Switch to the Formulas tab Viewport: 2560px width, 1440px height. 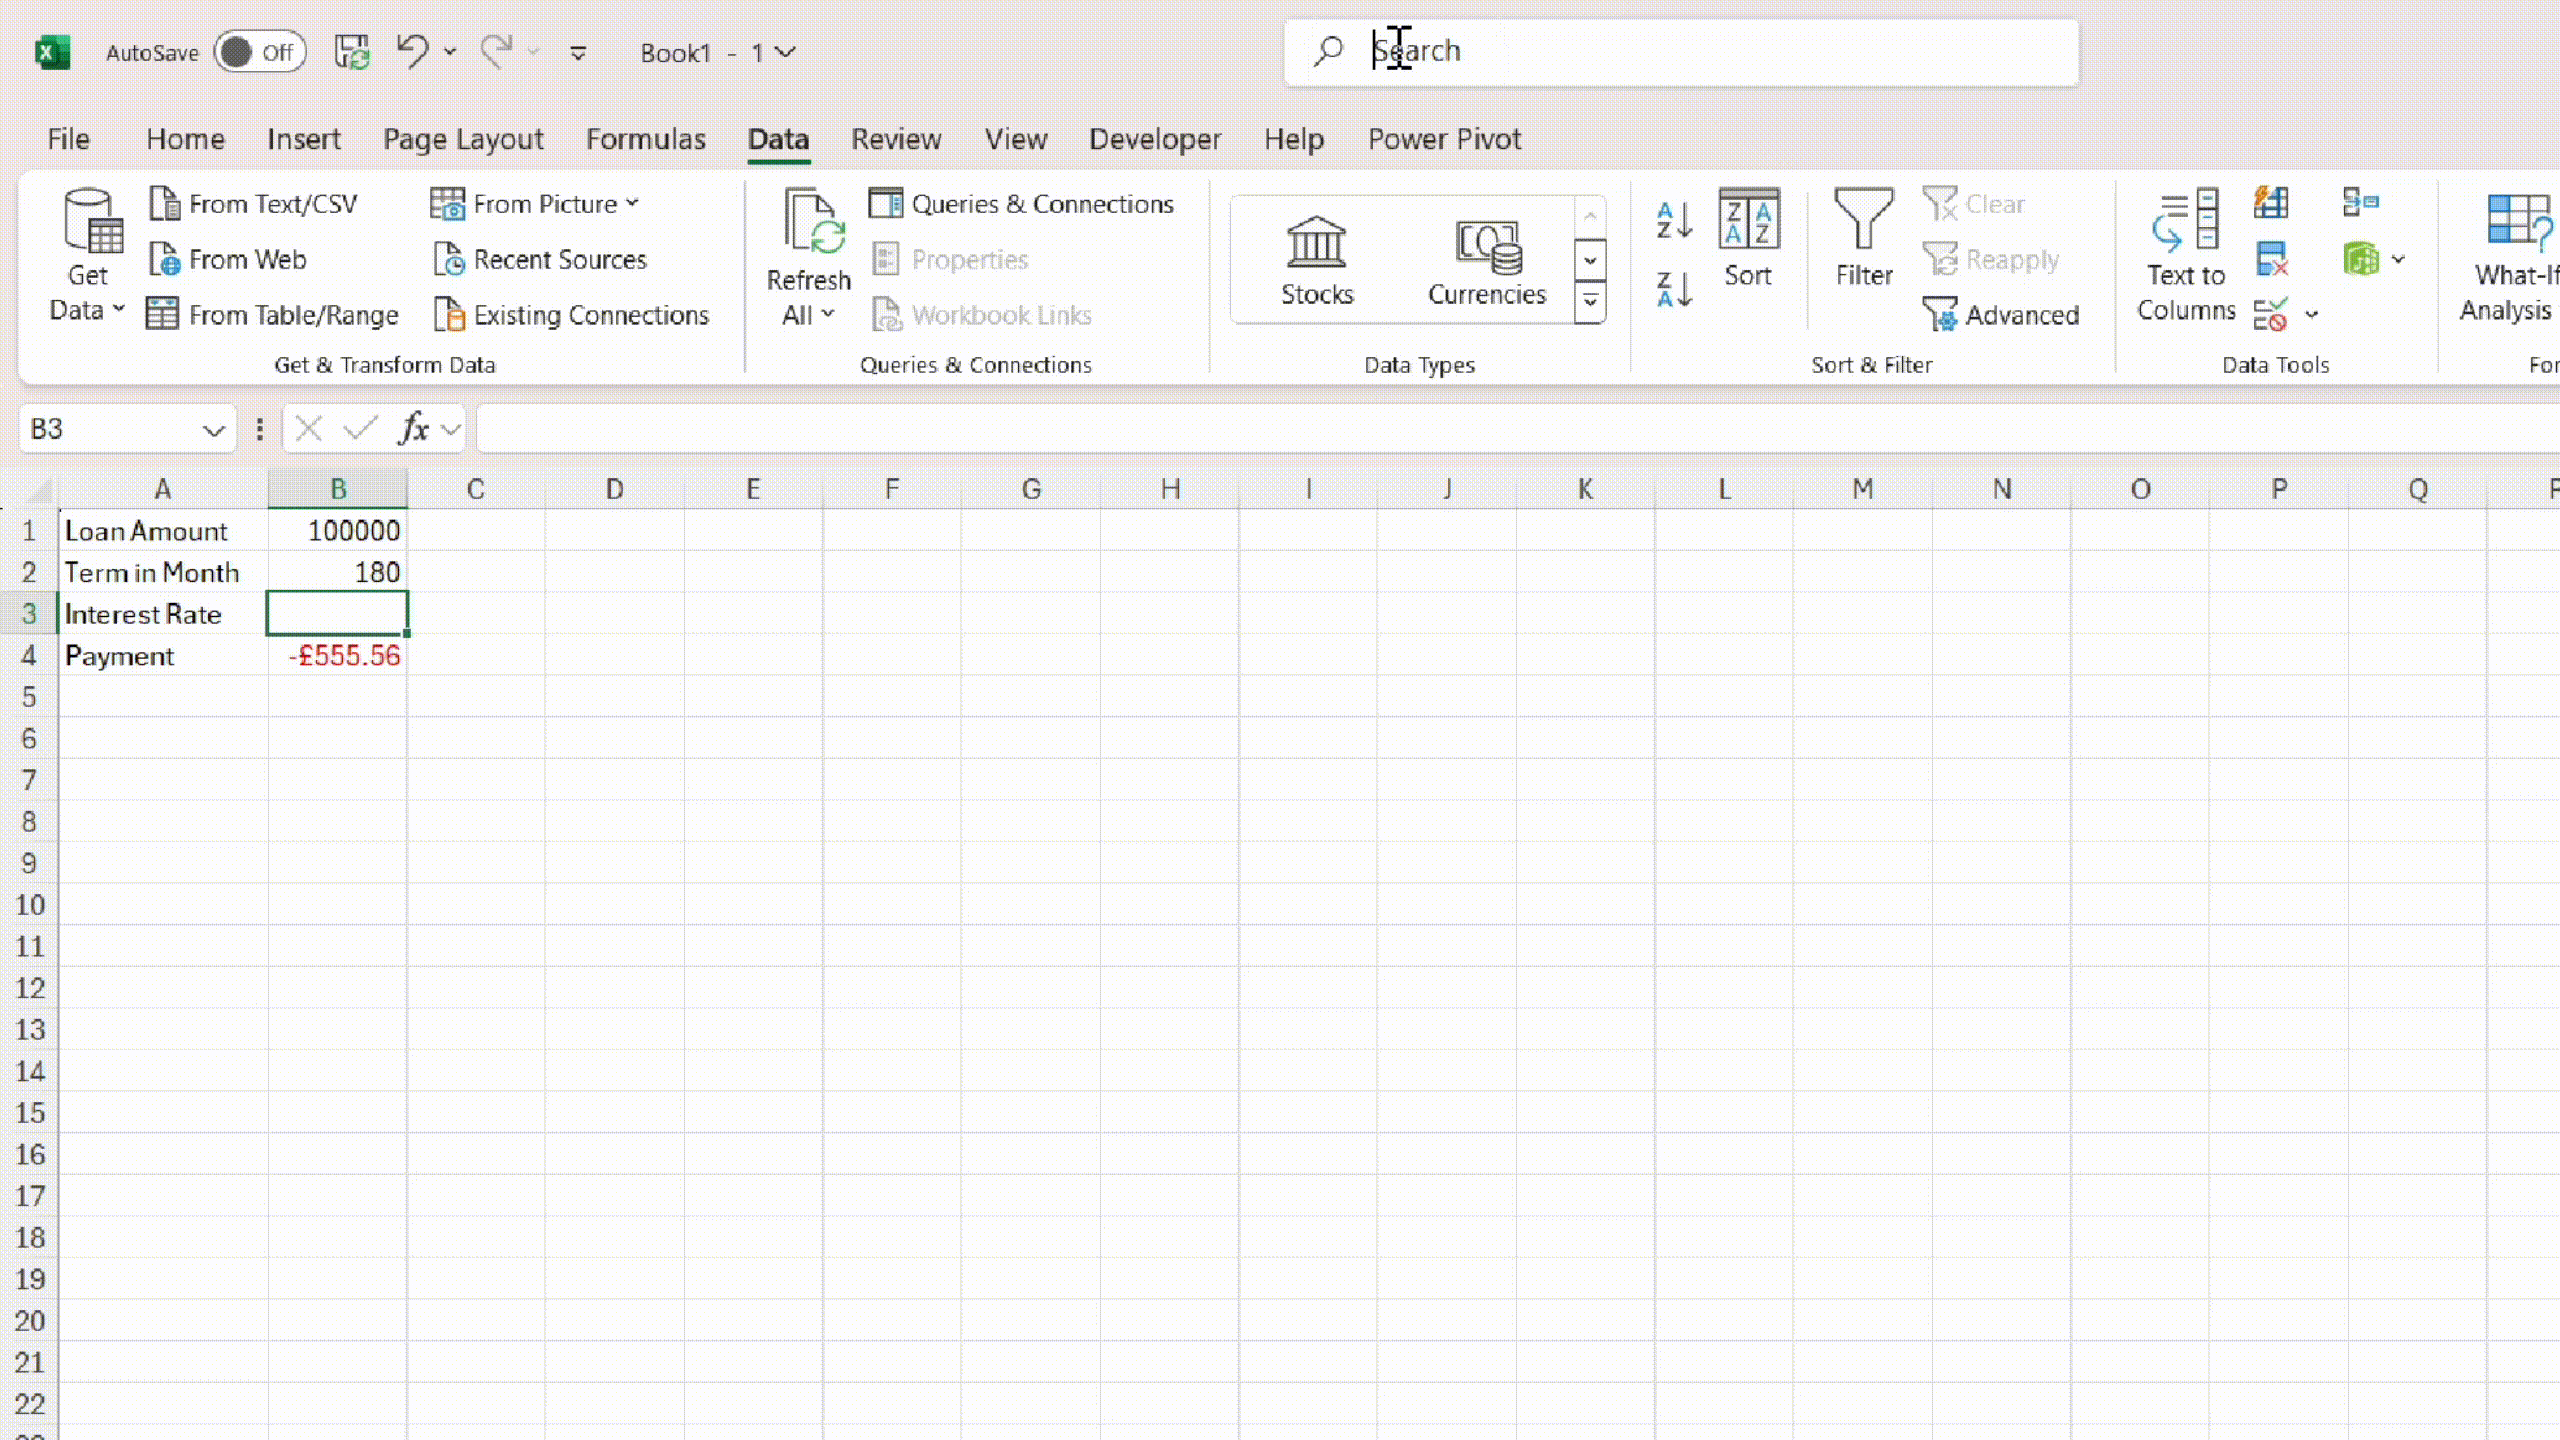tap(645, 139)
